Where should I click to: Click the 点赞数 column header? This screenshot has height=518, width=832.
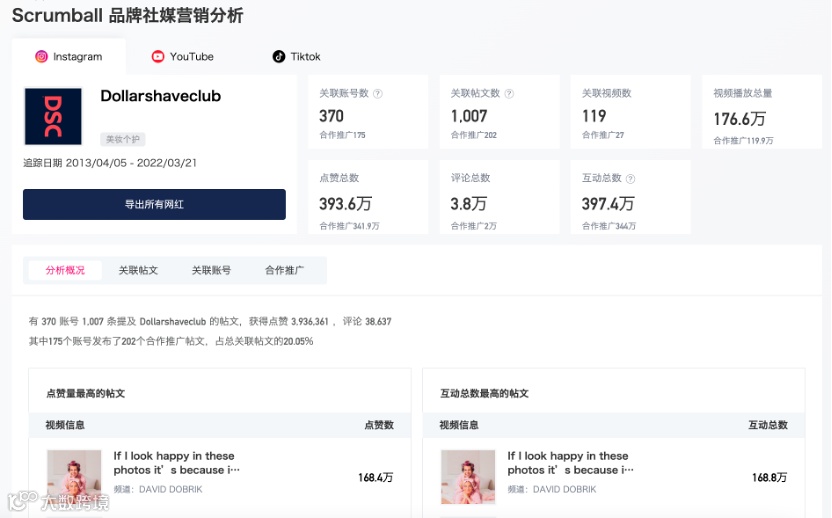click(379, 425)
